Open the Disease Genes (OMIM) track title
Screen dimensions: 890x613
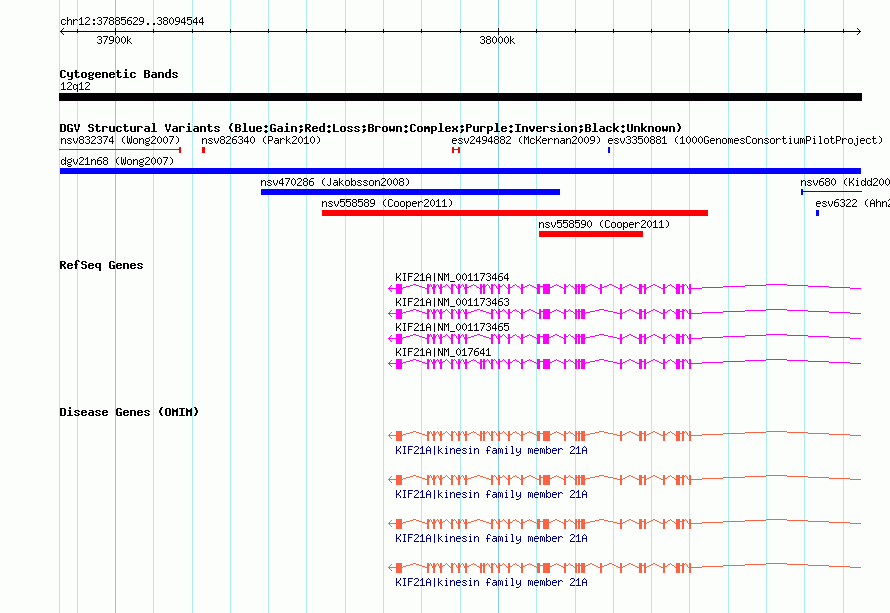pyautogui.click(x=129, y=412)
